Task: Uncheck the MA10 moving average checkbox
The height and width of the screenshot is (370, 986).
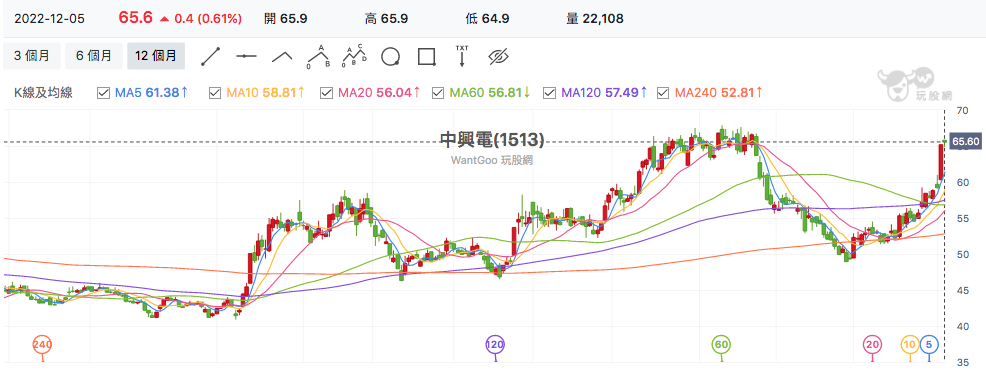Action: pos(214,93)
